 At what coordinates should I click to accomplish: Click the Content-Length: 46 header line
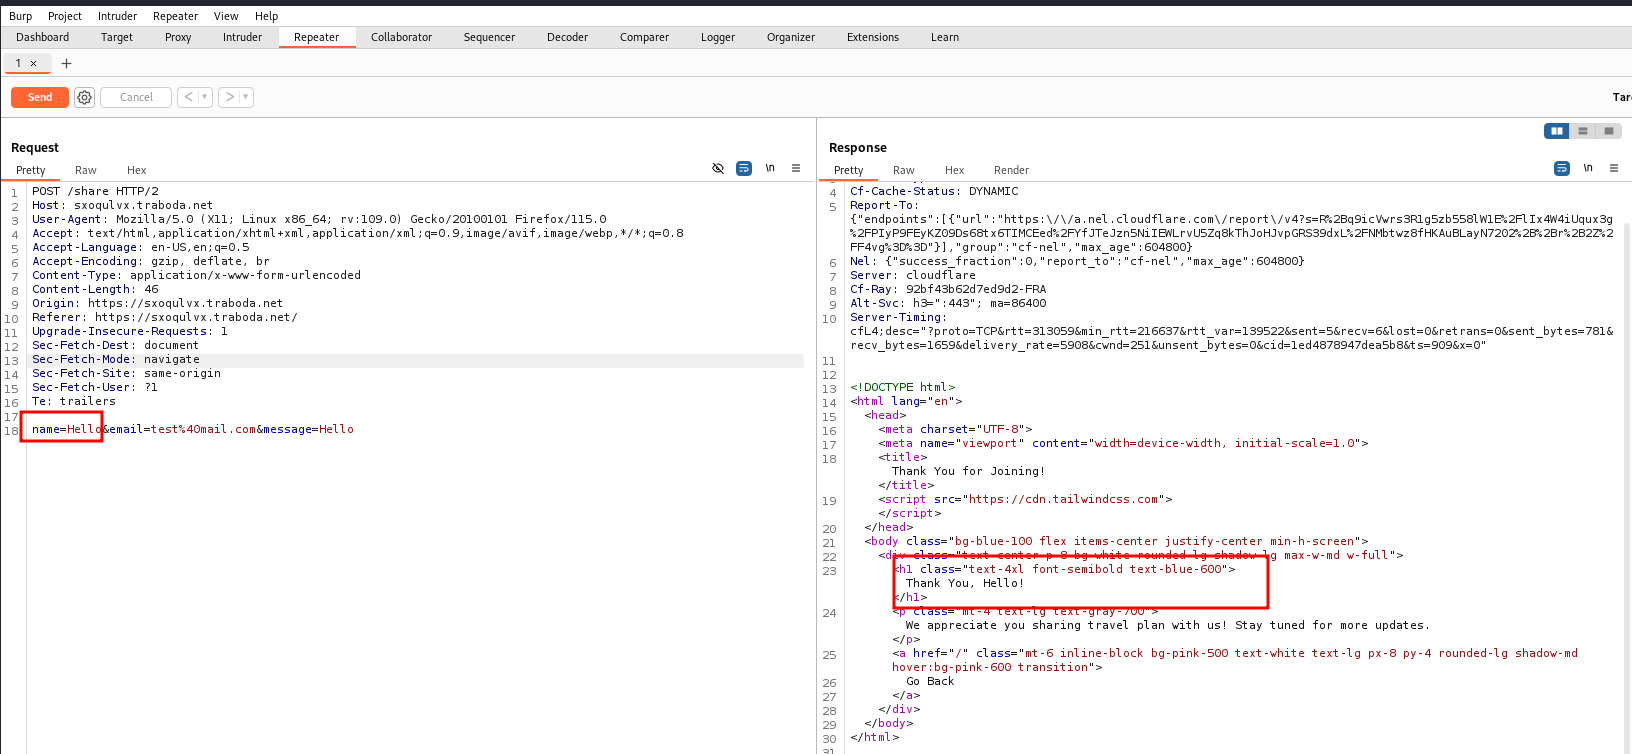95,289
